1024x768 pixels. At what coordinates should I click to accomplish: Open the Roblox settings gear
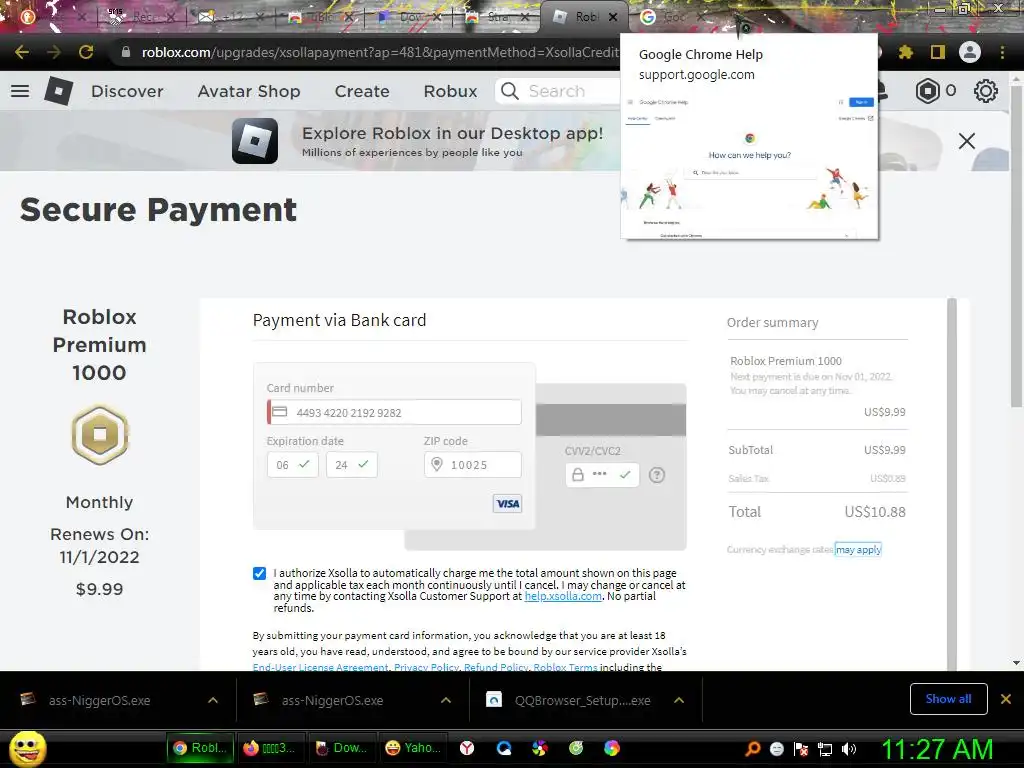click(985, 91)
